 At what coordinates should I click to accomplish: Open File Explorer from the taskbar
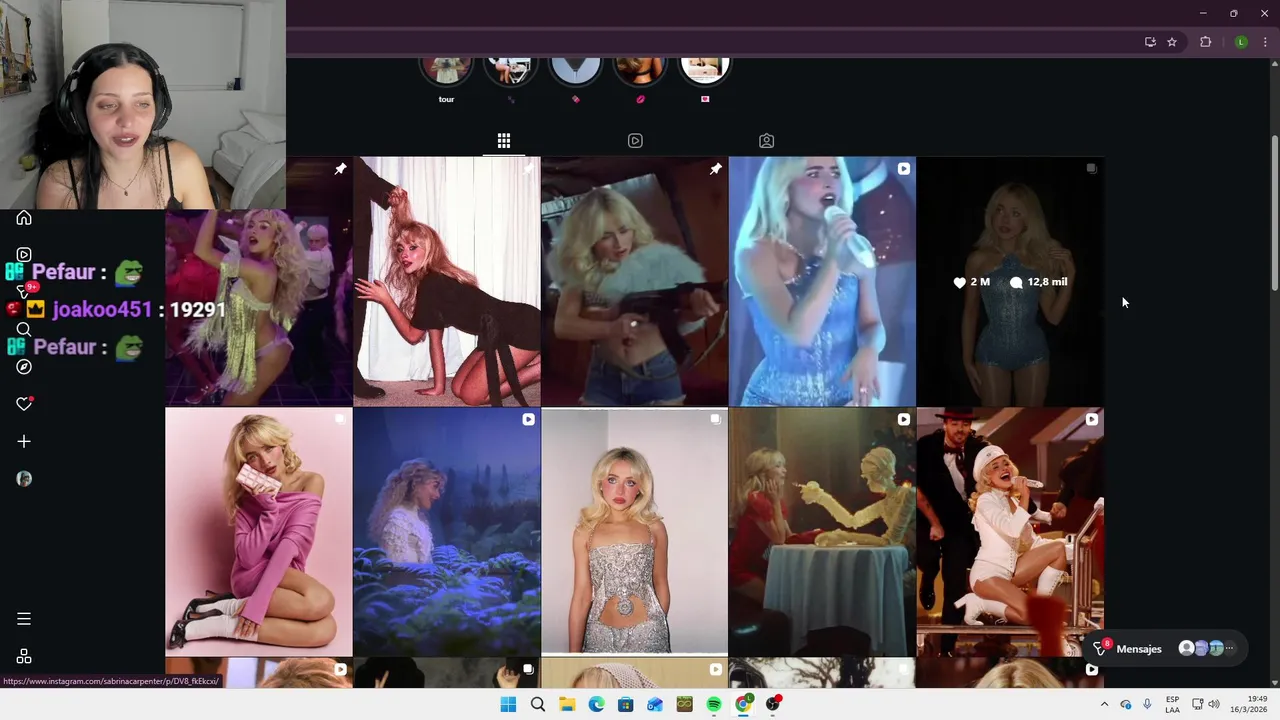click(567, 705)
